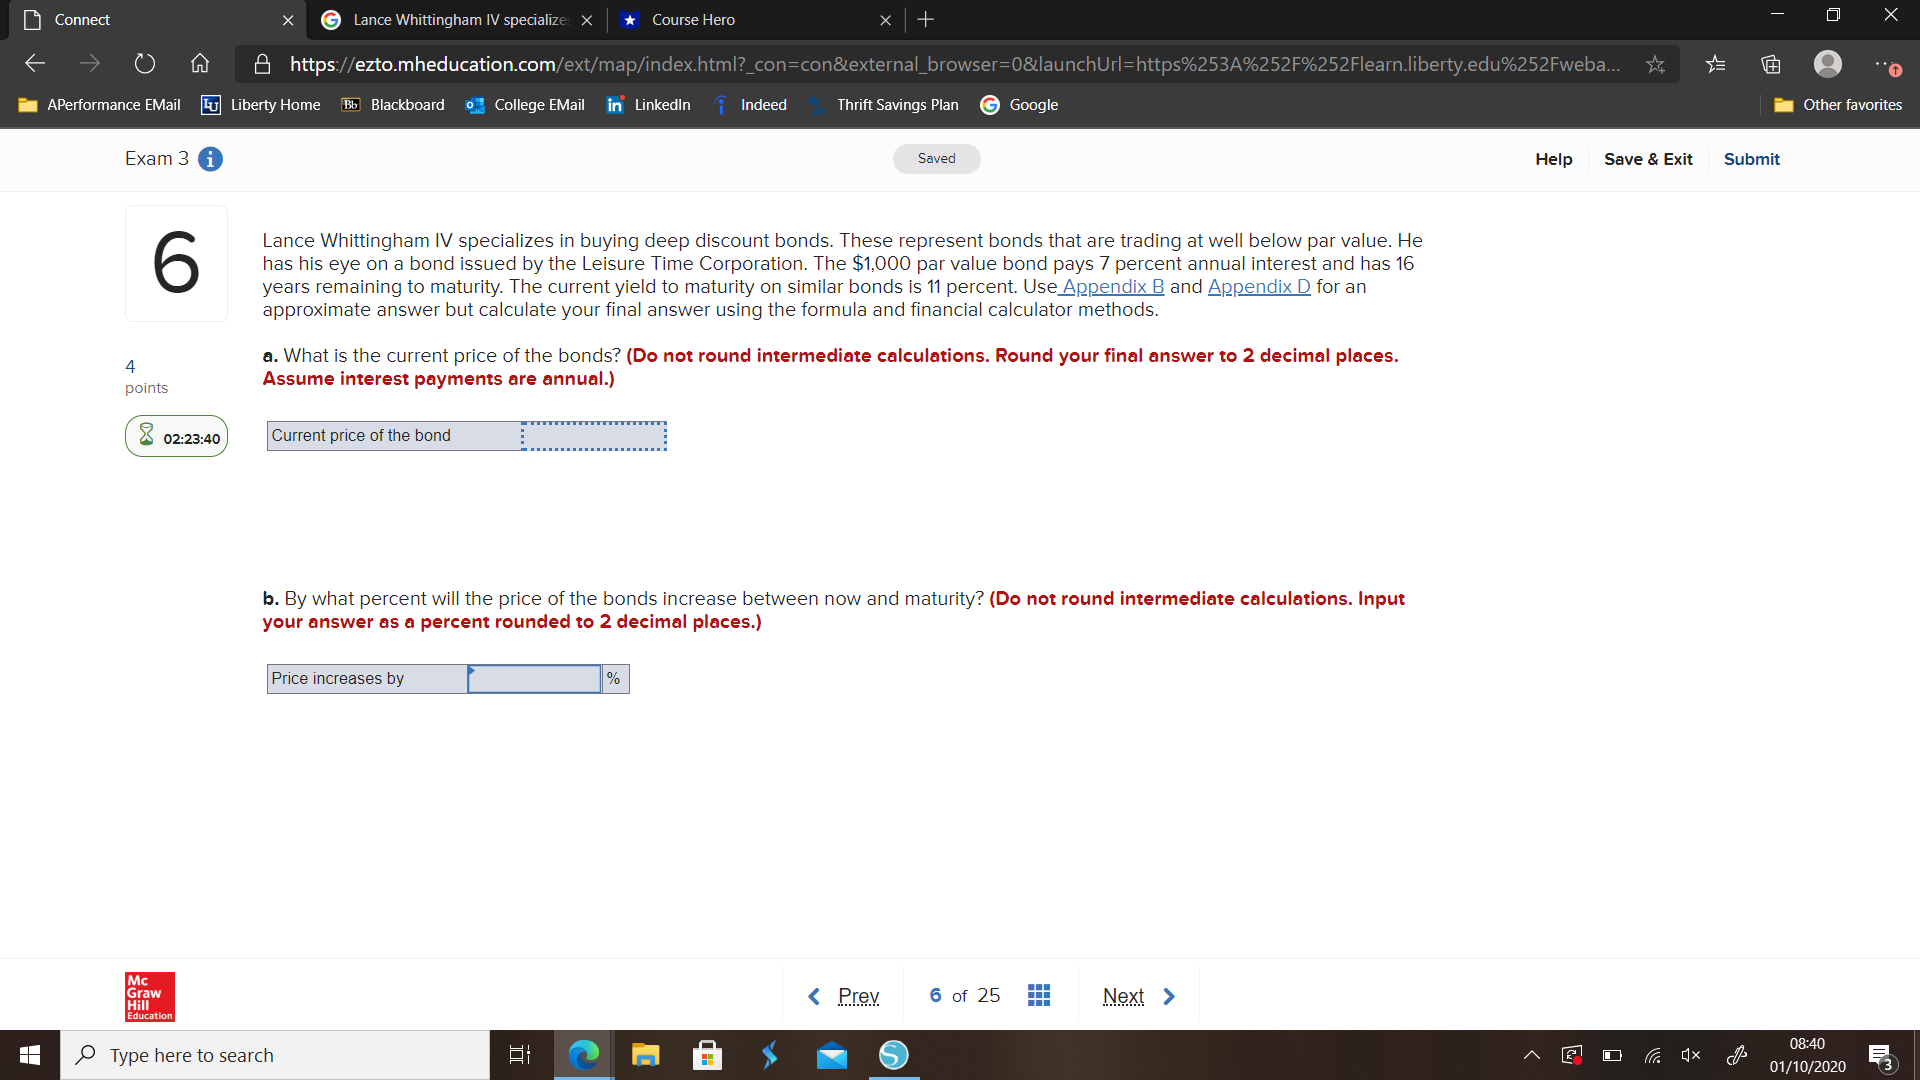
Task: Open the question navigation grid icon
Action: [1039, 995]
